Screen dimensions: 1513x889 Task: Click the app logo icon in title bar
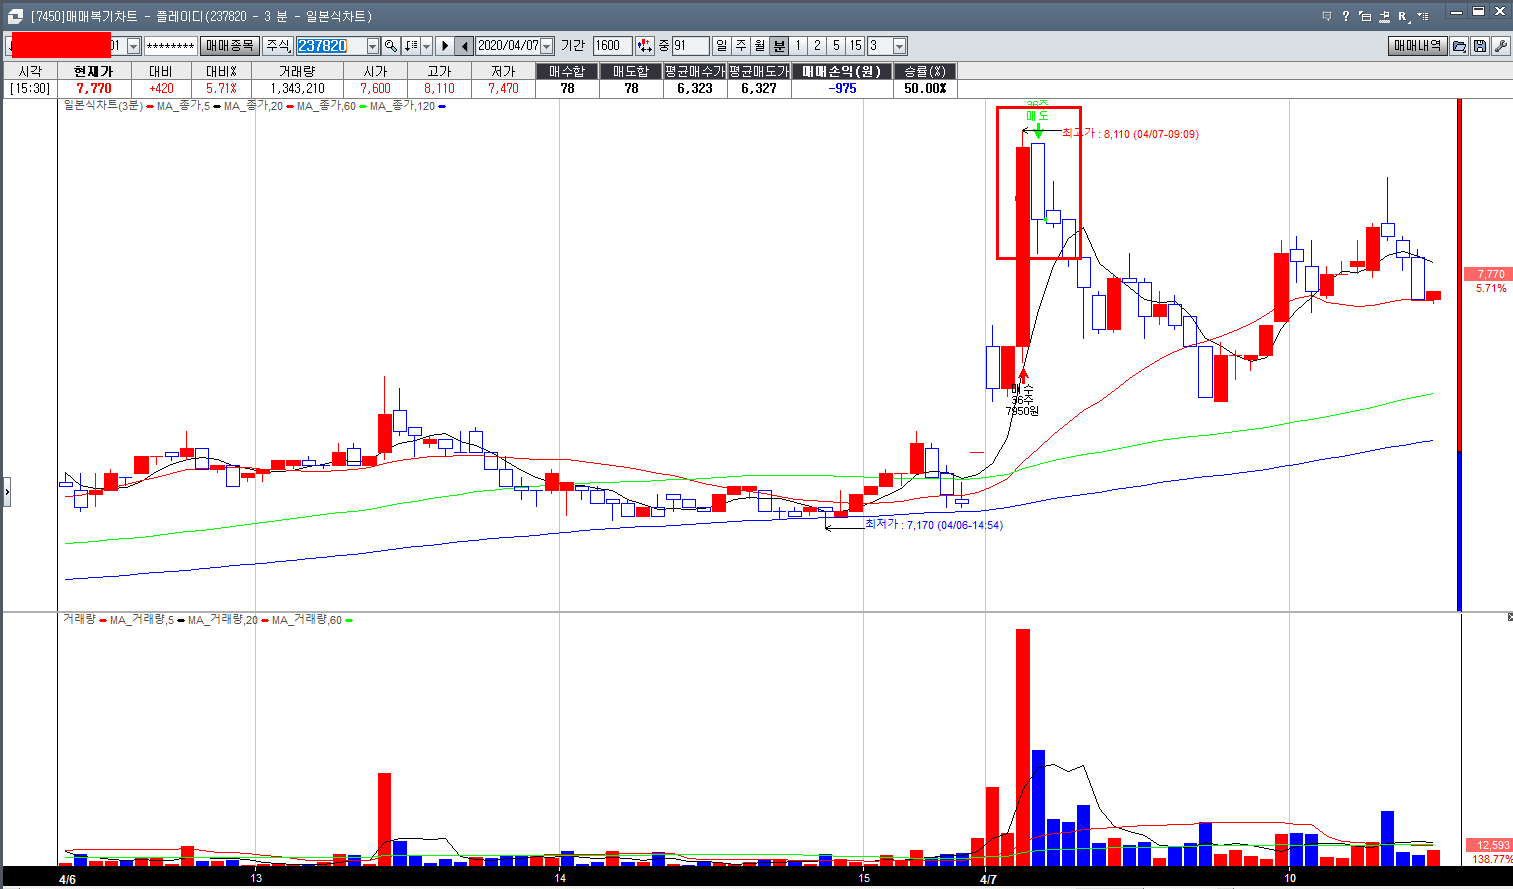tap(14, 16)
